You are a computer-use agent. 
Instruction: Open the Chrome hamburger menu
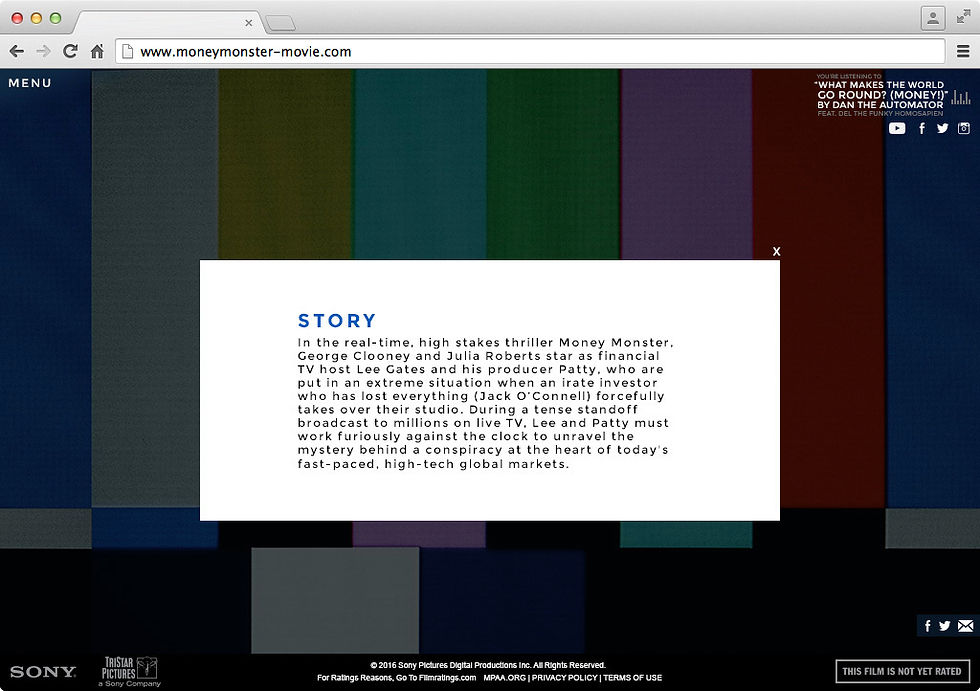(x=963, y=51)
